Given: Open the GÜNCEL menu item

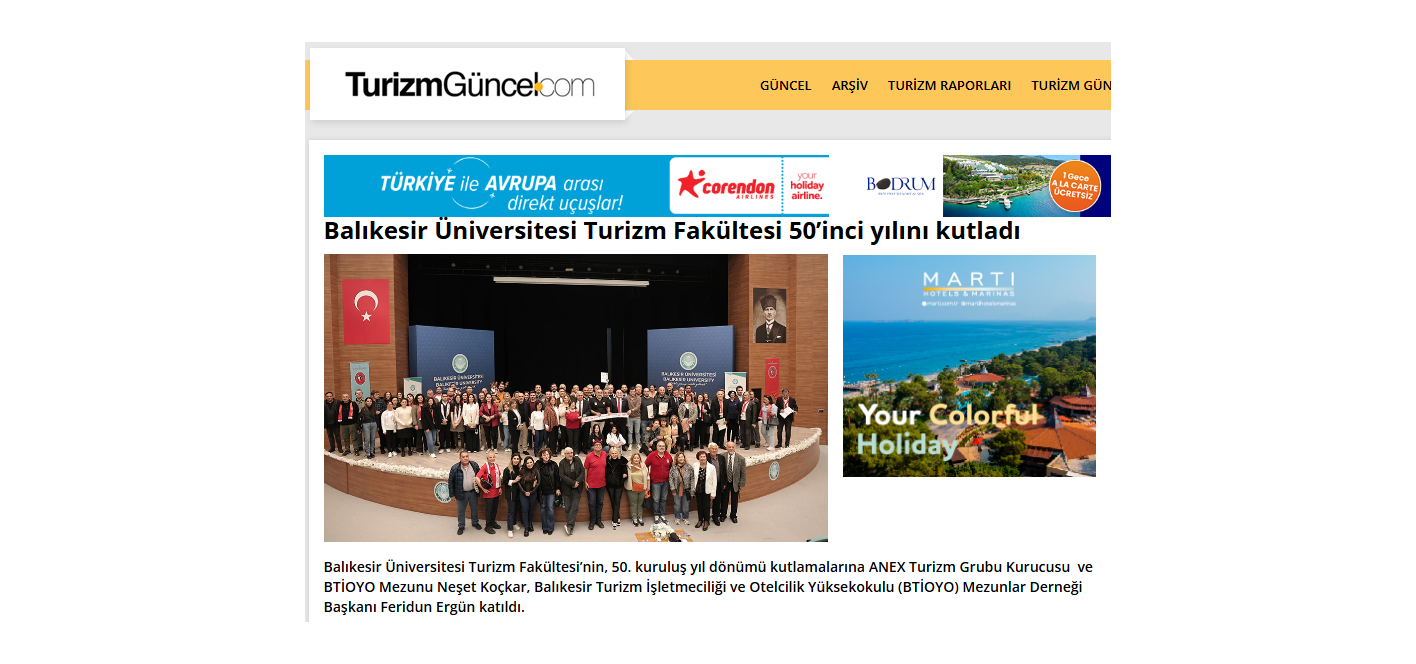Looking at the screenshot, I should point(786,85).
